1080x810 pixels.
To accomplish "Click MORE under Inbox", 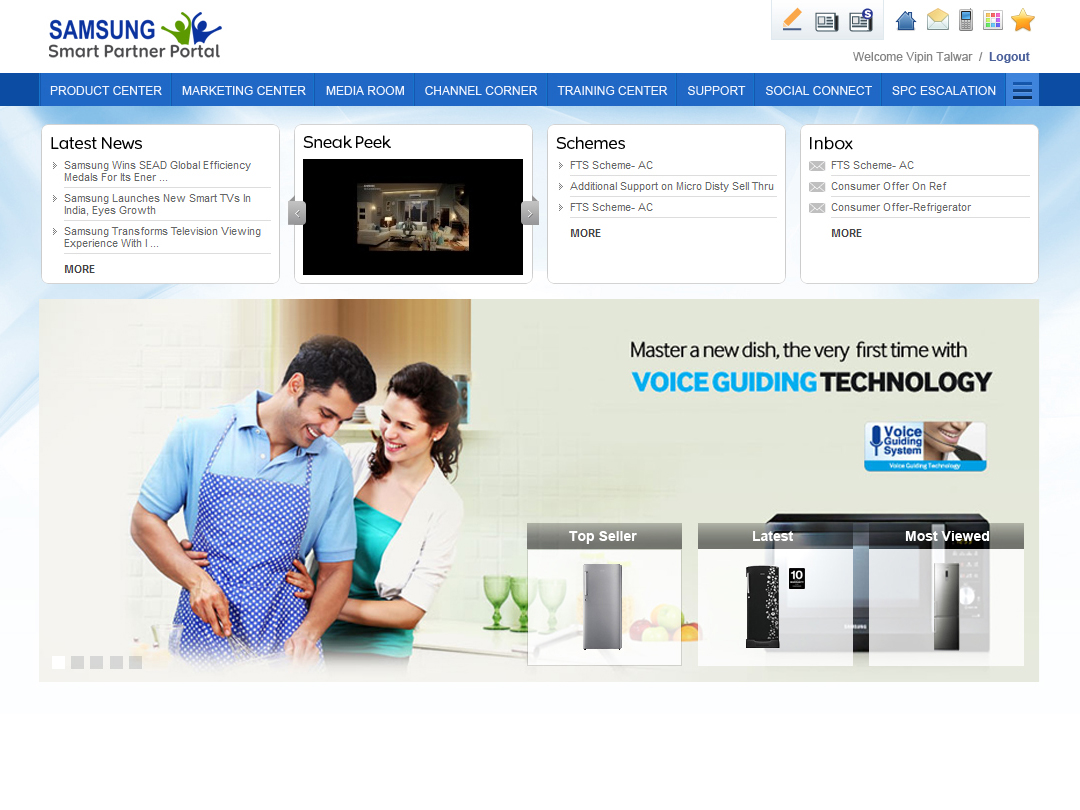I will click(847, 233).
